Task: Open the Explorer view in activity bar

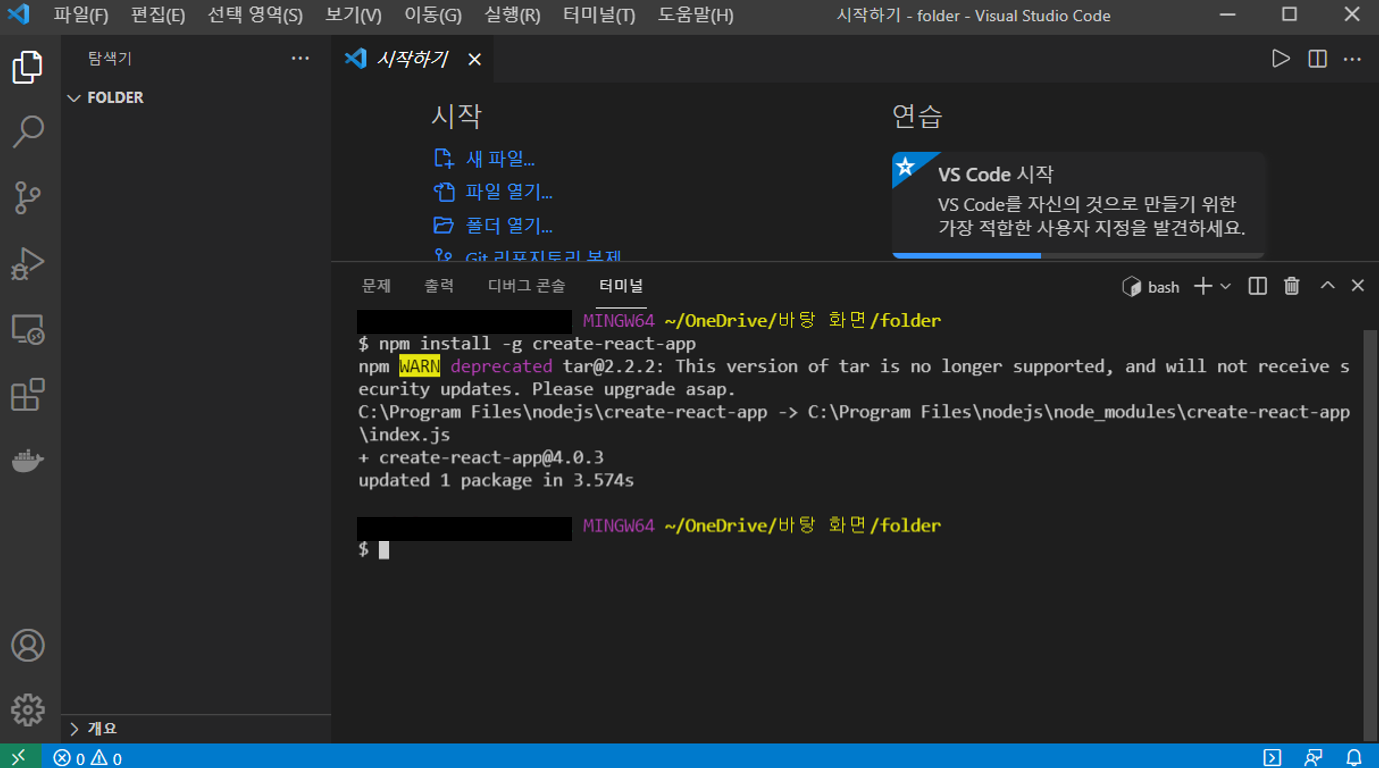Action: point(28,67)
